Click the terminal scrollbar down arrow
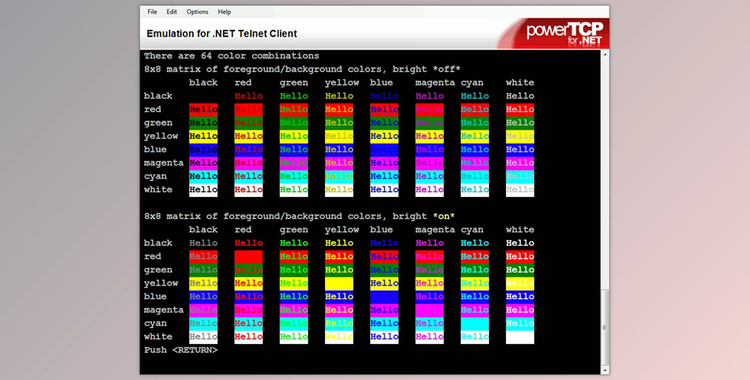Image resolution: width=750 pixels, height=380 pixels. point(605,370)
